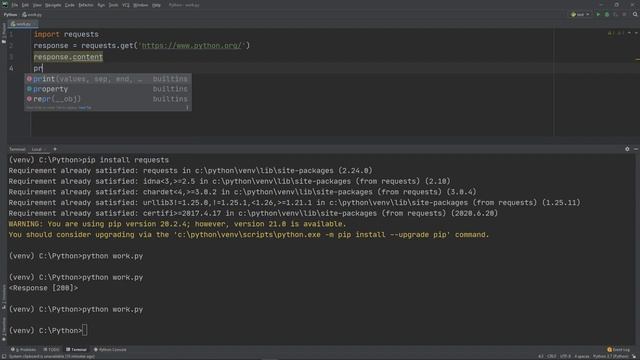Open the Edit menu
The image size is (640, 360).
click(25, 5)
